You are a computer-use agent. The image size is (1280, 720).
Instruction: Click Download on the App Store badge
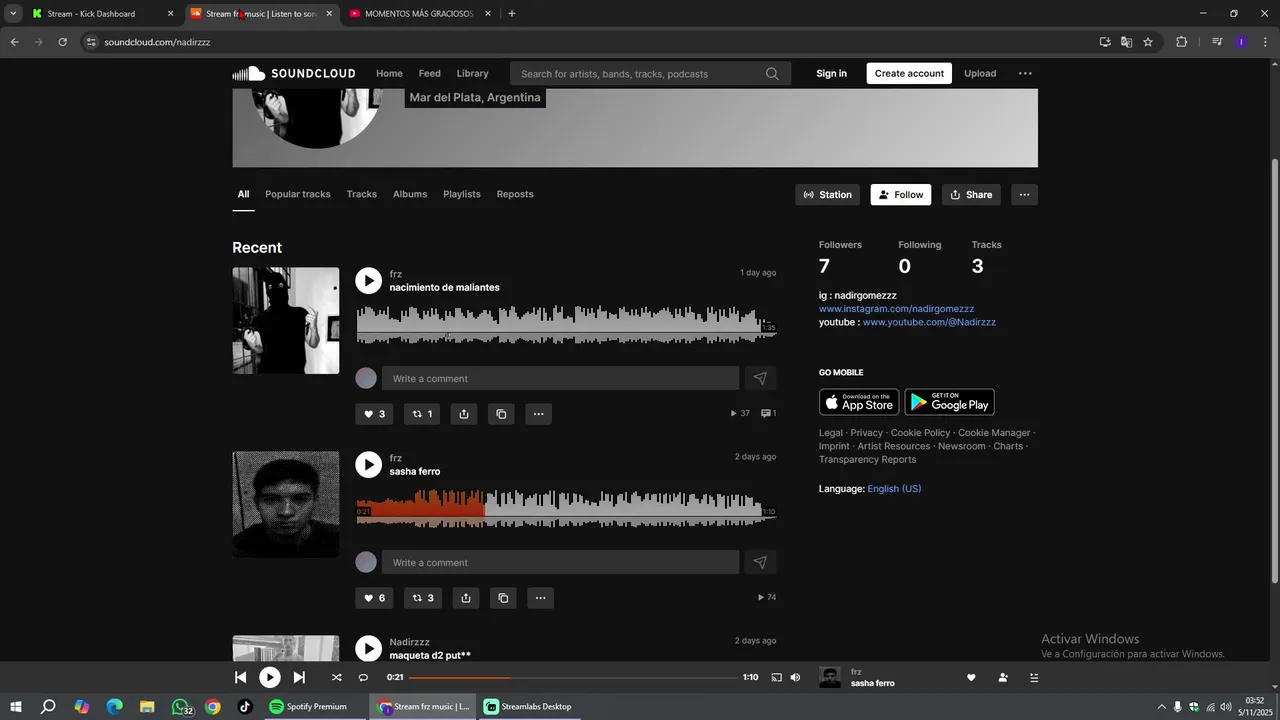[859, 402]
